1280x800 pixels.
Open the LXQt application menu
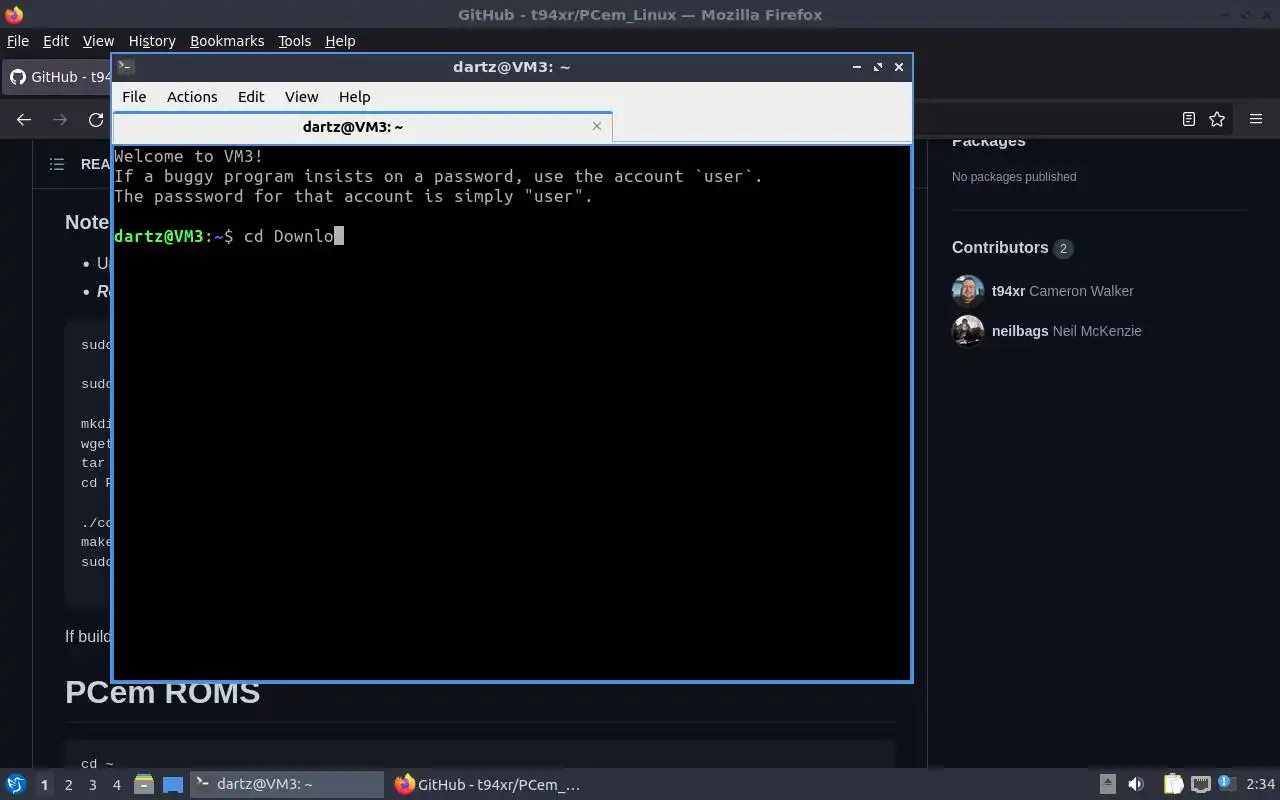15,785
